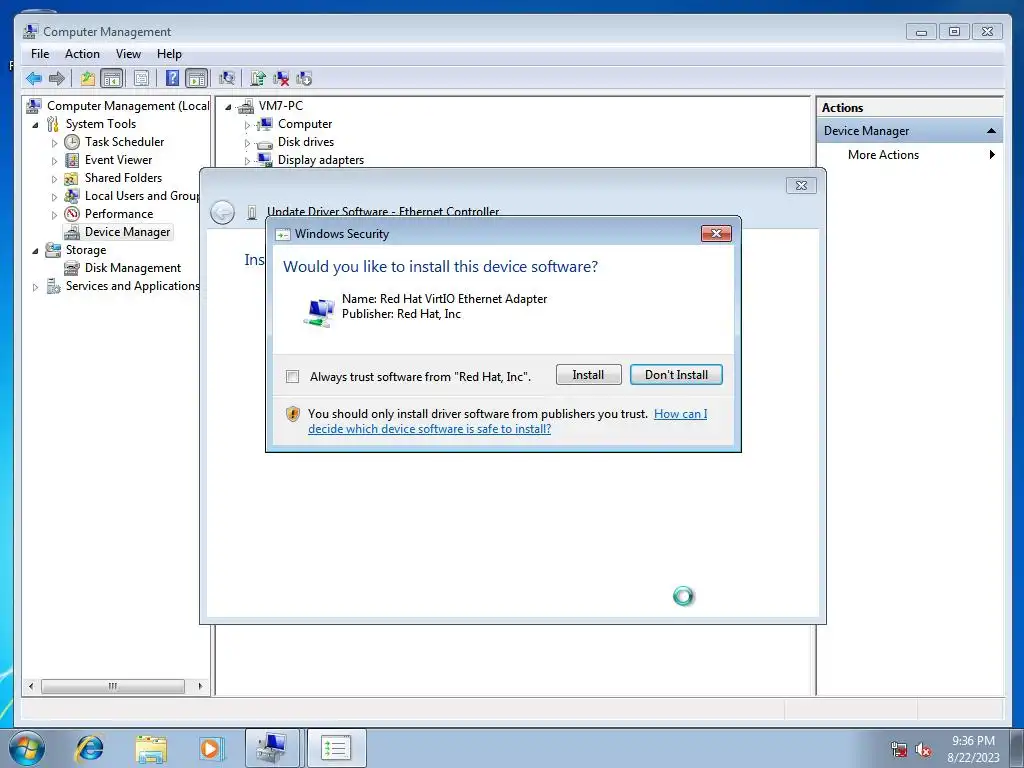Click the taskbar clock showing 9:36 PM

click(x=973, y=749)
